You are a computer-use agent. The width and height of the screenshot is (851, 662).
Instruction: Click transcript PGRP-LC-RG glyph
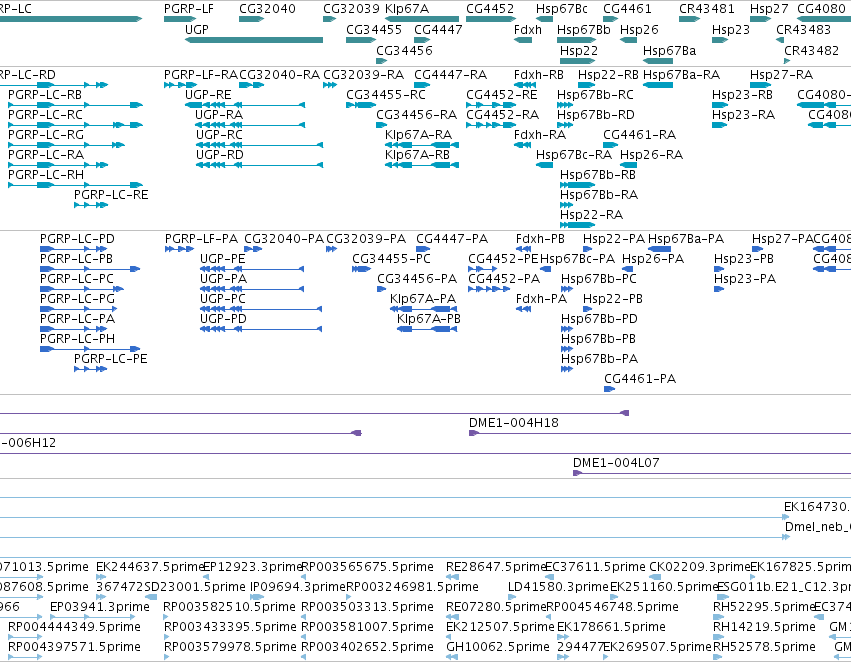(66, 145)
